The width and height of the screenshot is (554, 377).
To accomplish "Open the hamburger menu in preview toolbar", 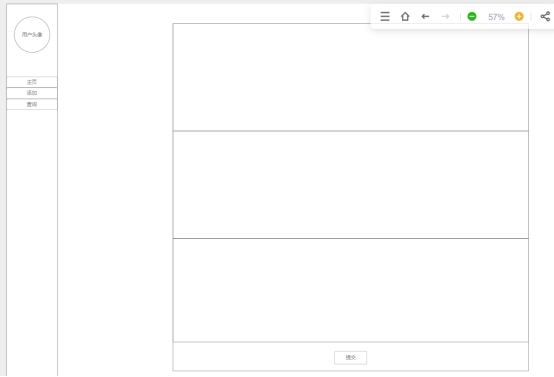I will click(385, 16).
